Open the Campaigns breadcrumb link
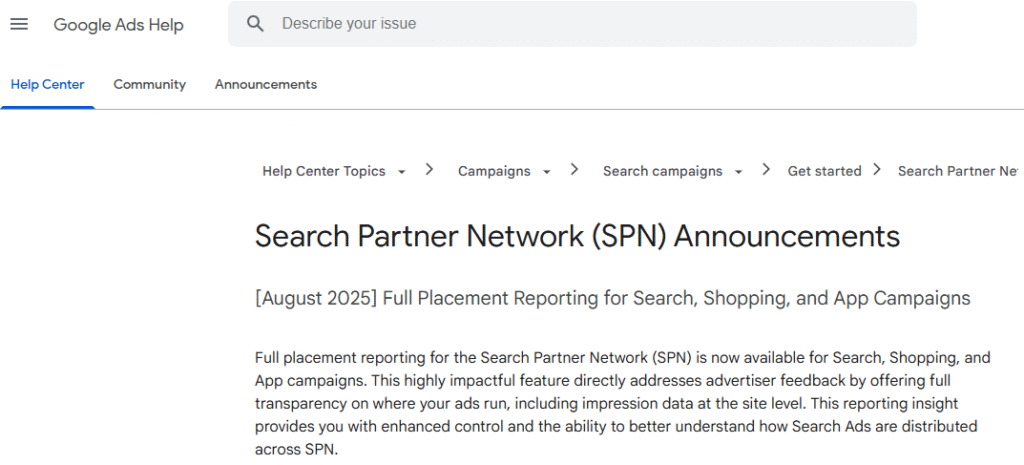The image size is (1024, 465). coord(494,171)
